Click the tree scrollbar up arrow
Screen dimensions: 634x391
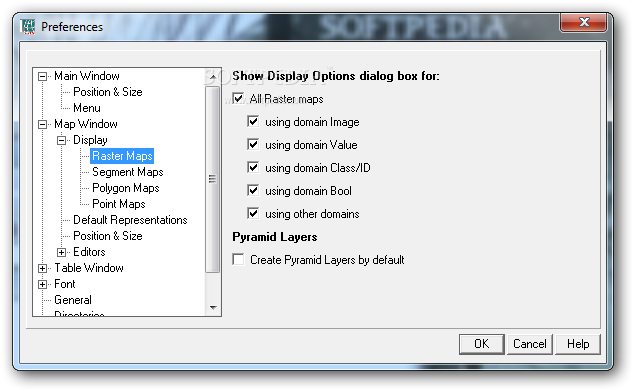[213, 76]
